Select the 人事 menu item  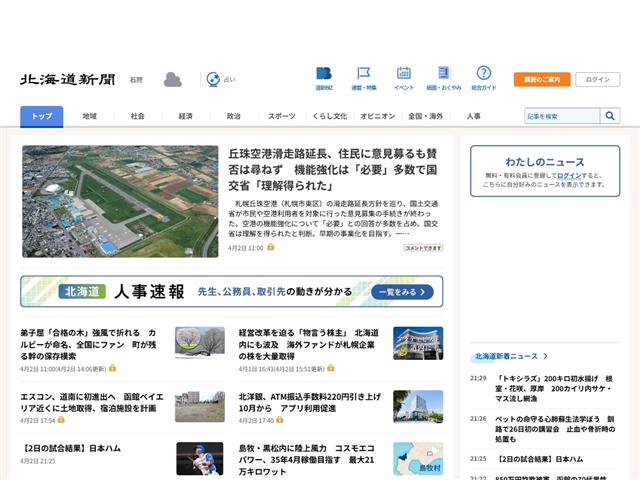(x=473, y=116)
